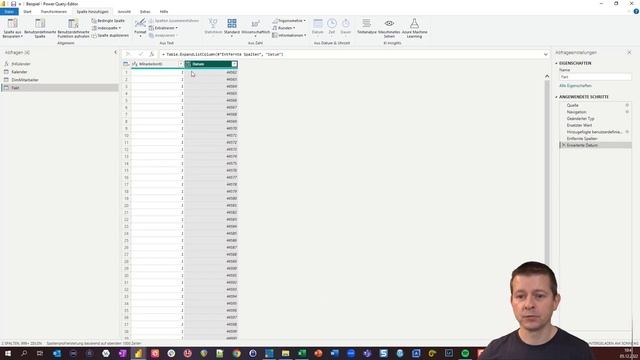Switch to the Extras tab
The height and width of the screenshot is (360, 640).
coord(145,12)
